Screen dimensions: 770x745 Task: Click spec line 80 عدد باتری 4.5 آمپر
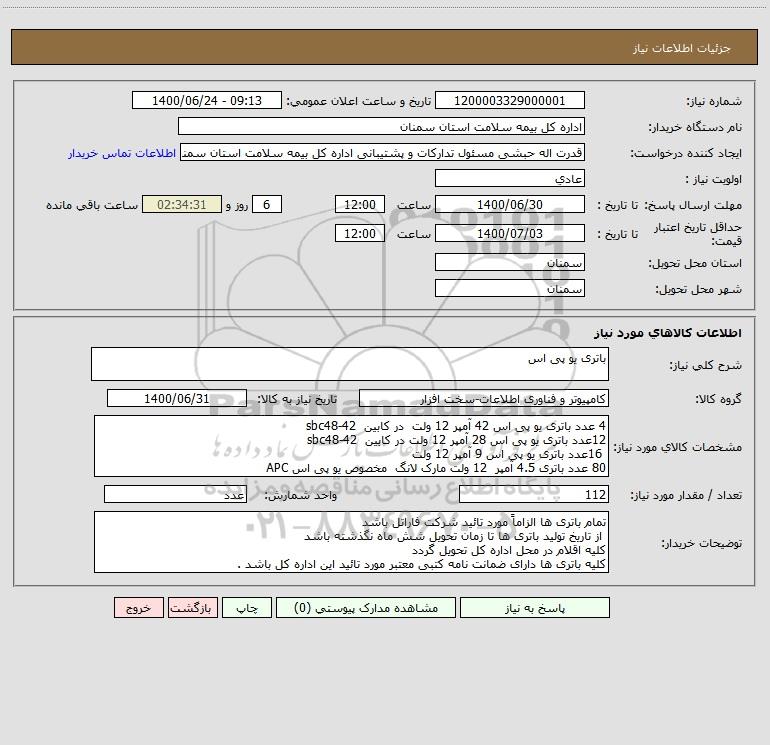coord(436,468)
